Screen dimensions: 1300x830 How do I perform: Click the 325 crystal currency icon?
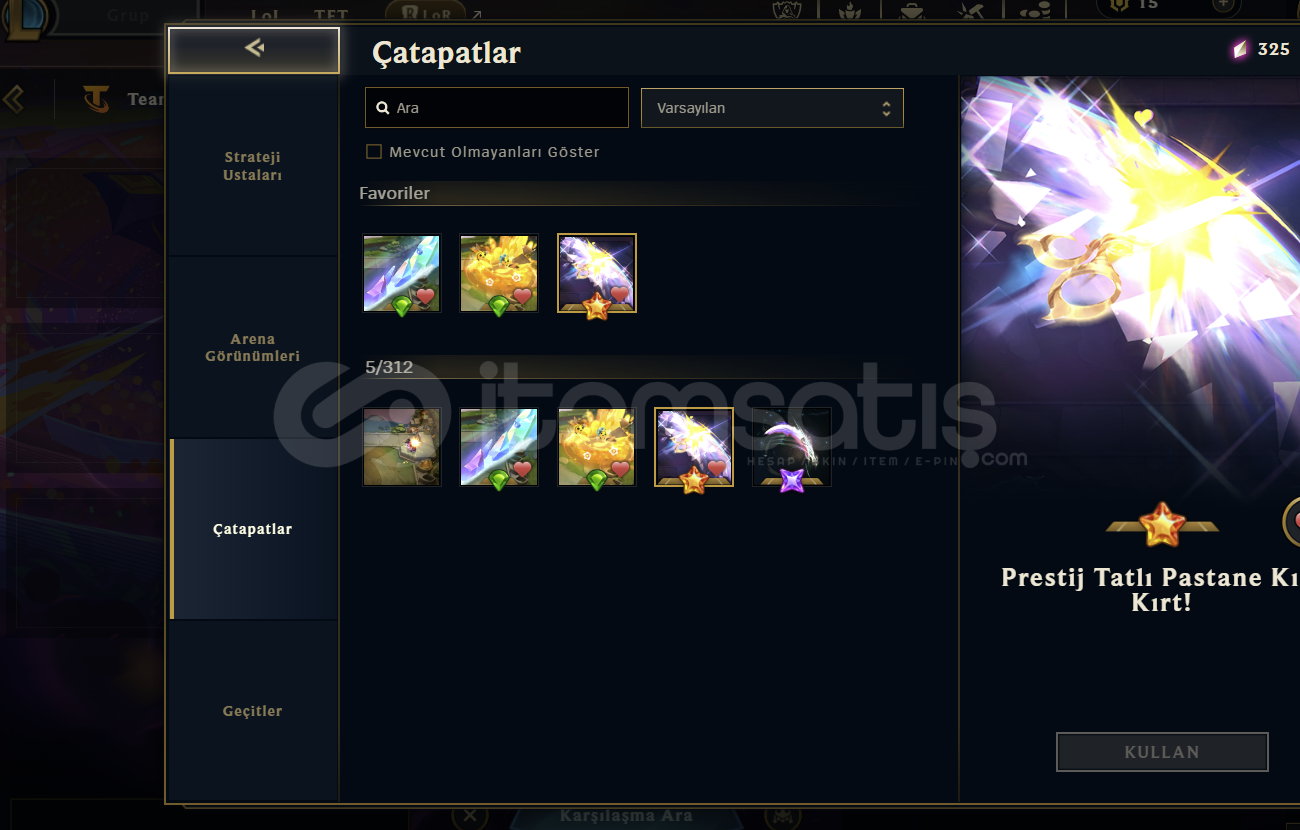(x=1240, y=49)
